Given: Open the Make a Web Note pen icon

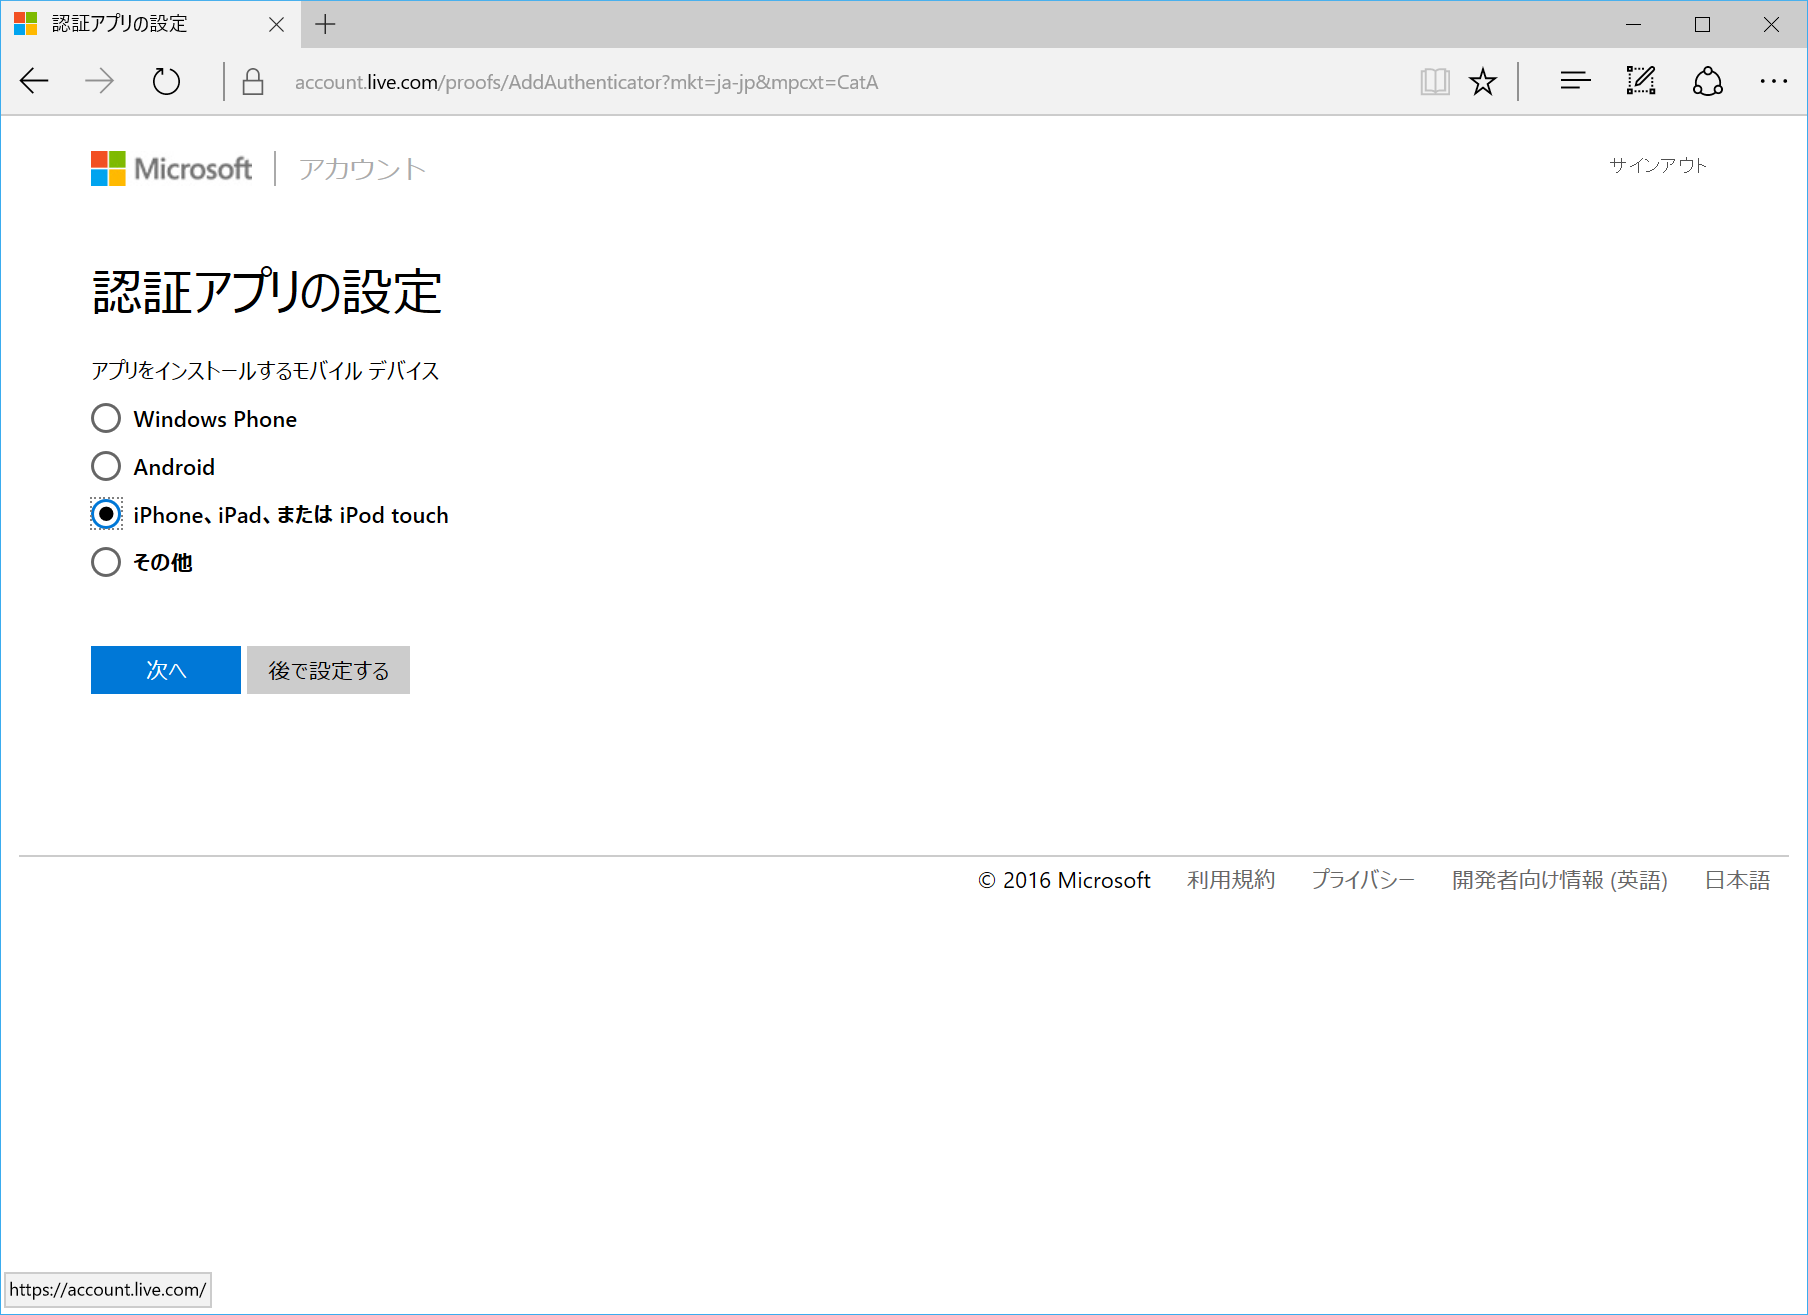Looking at the screenshot, I should point(1641,81).
